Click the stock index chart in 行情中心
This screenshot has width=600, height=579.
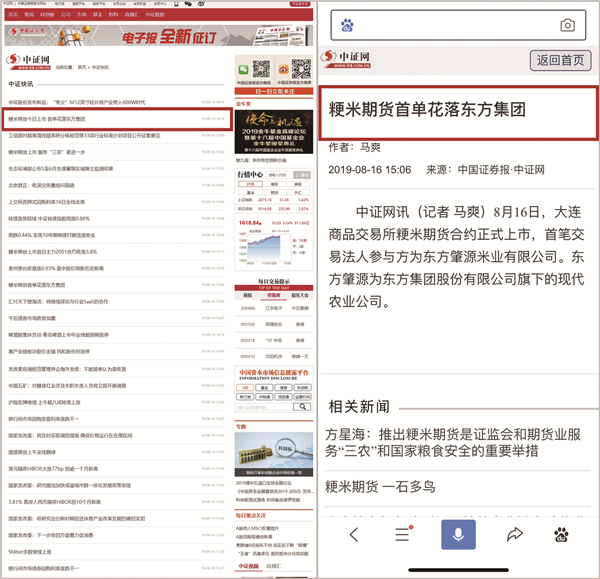pos(265,249)
